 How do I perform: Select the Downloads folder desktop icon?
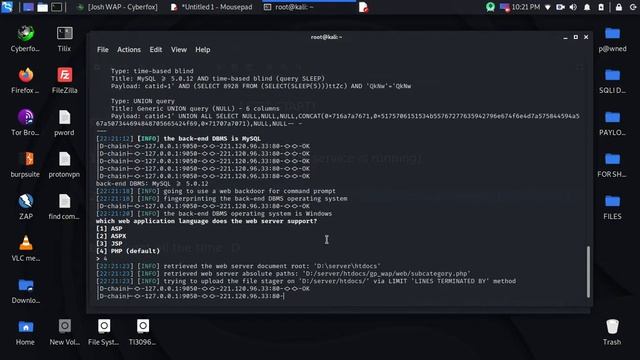25,291
